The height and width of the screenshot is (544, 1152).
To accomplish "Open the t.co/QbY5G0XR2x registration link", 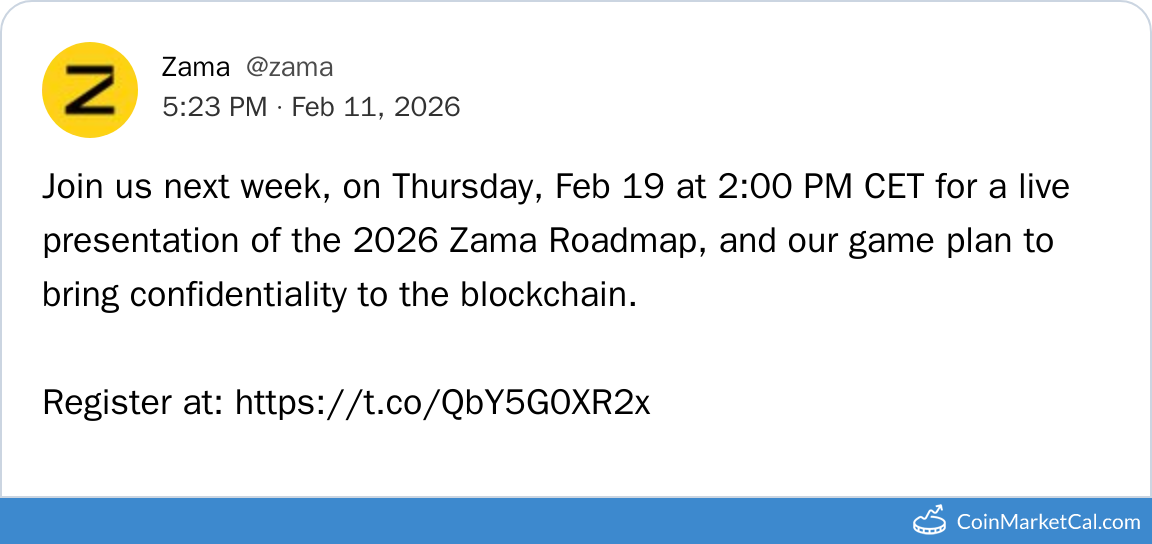I will 442,403.
